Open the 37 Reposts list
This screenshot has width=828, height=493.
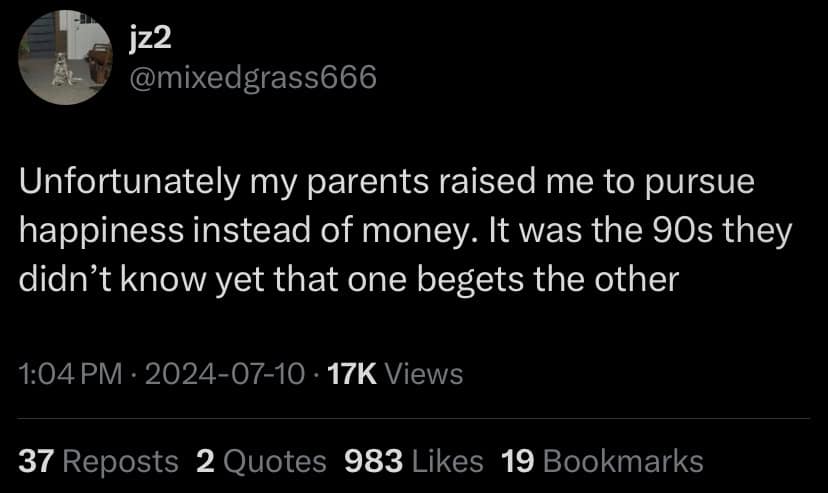coord(99,461)
